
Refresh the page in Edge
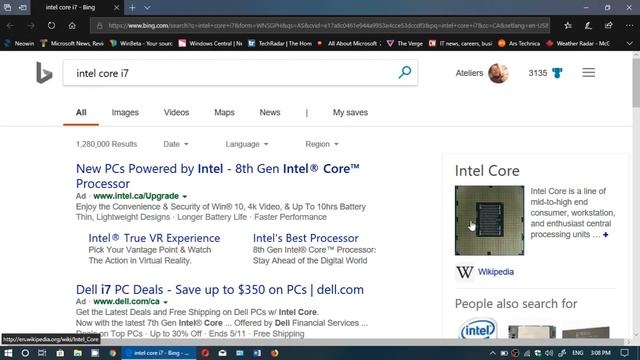point(51,25)
